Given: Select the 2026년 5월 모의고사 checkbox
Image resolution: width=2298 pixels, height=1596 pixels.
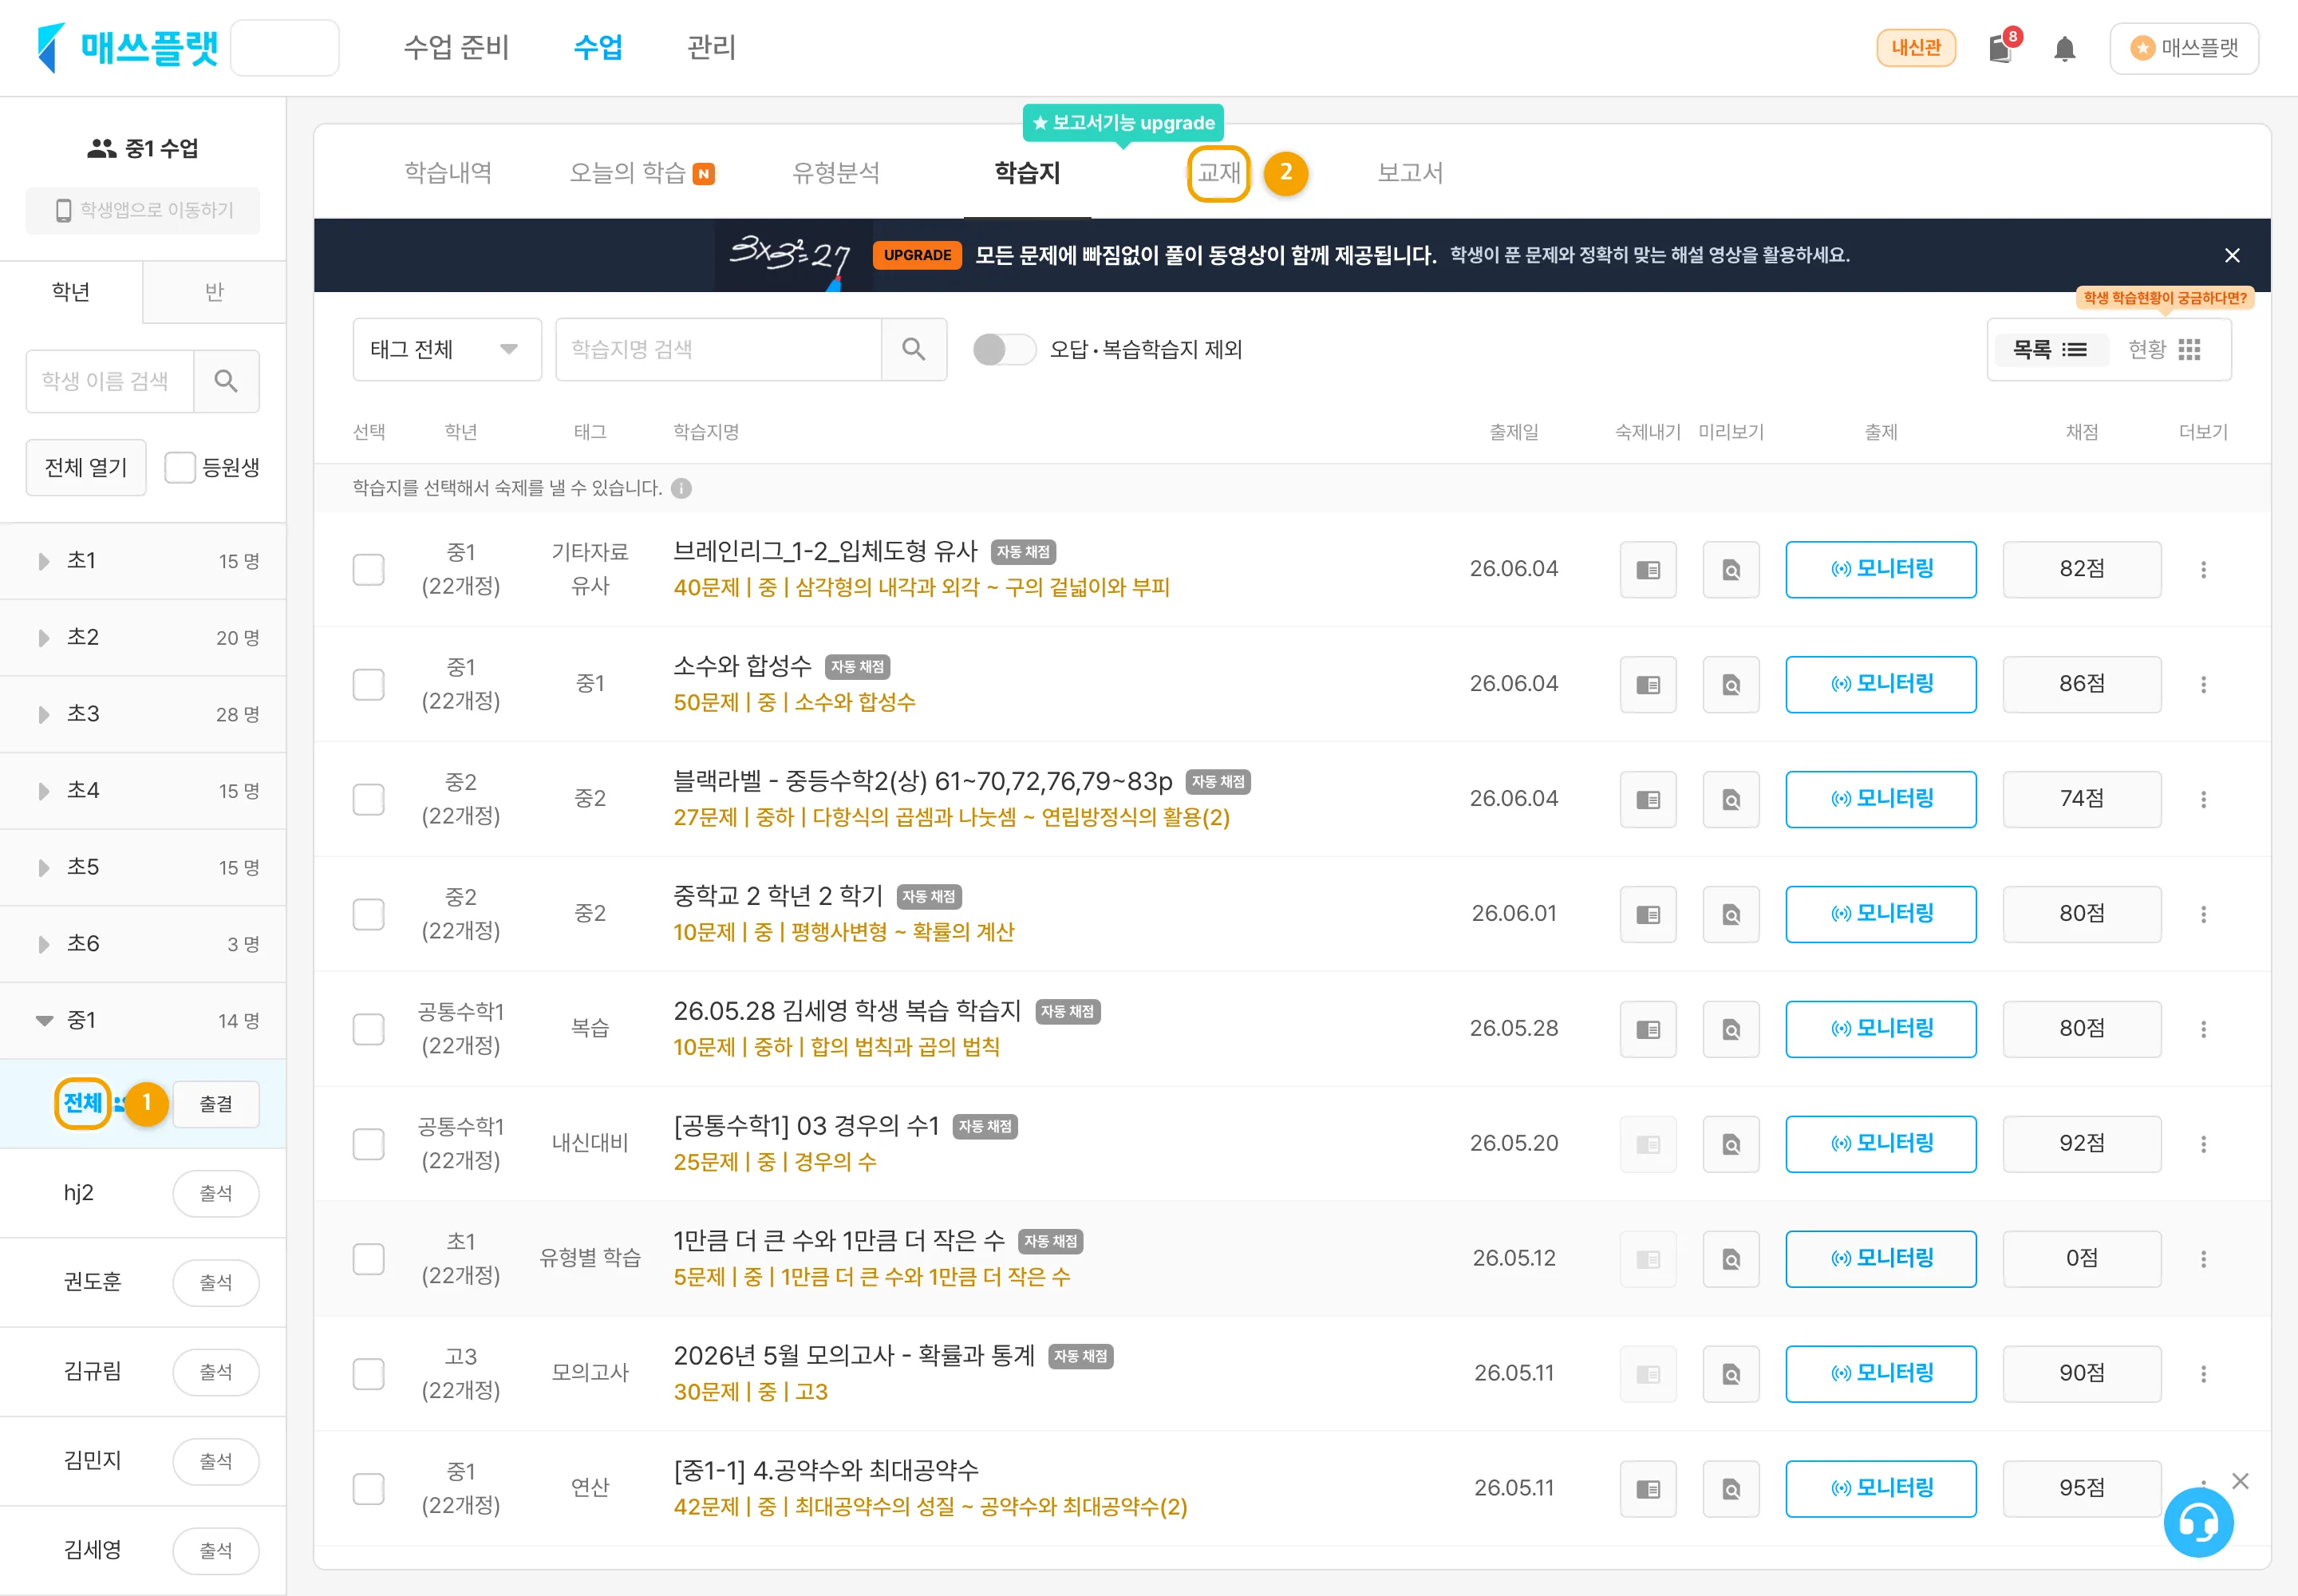Looking at the screenshot, I should [x=368, y=1374].
